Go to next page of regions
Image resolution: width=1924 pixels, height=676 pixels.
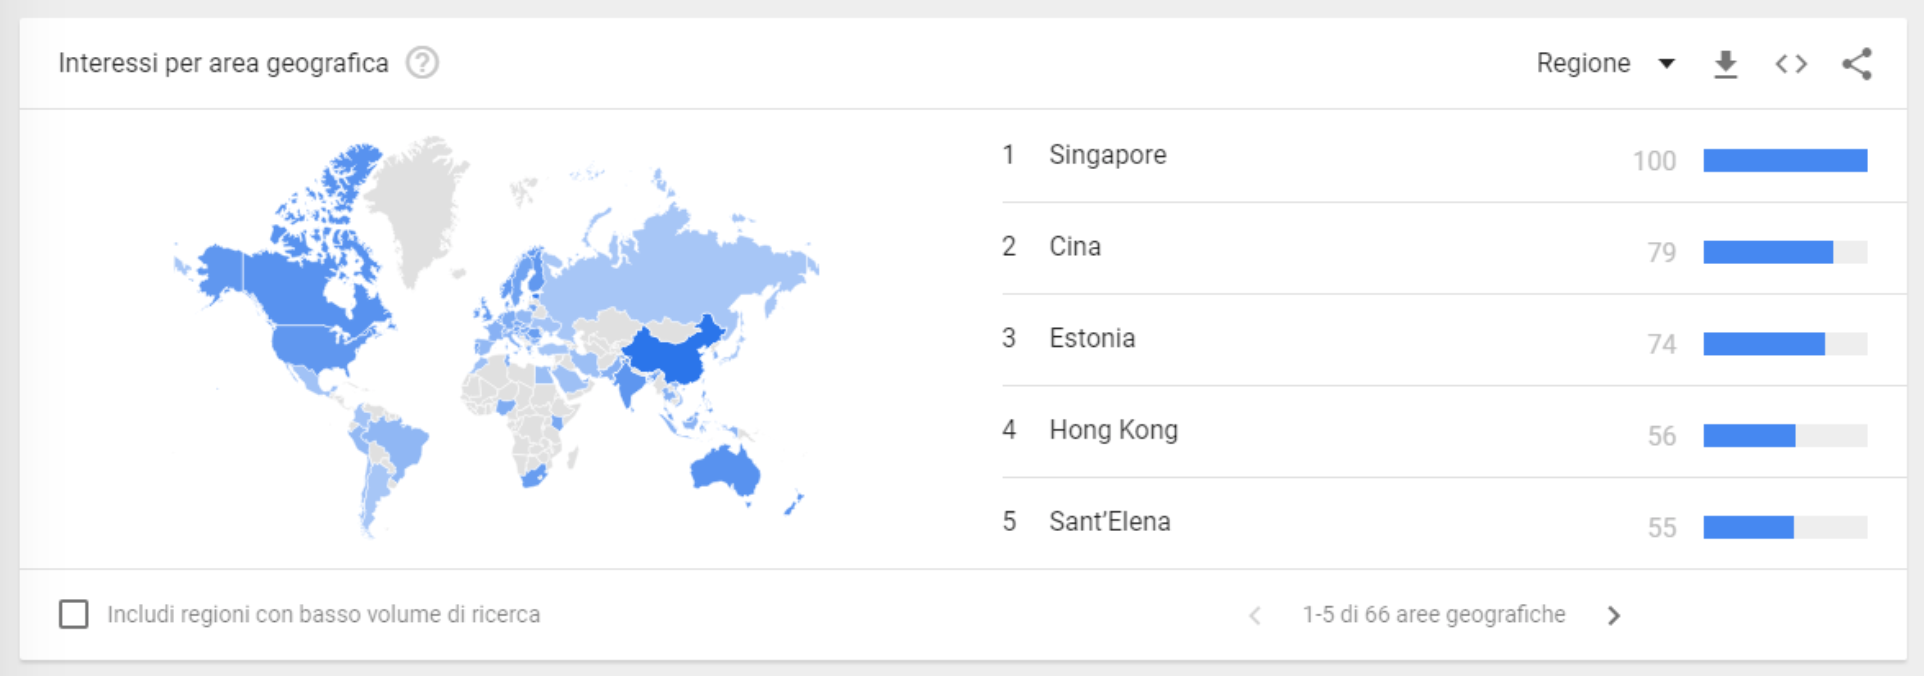pyautogui.click(x=1613, y=615)
